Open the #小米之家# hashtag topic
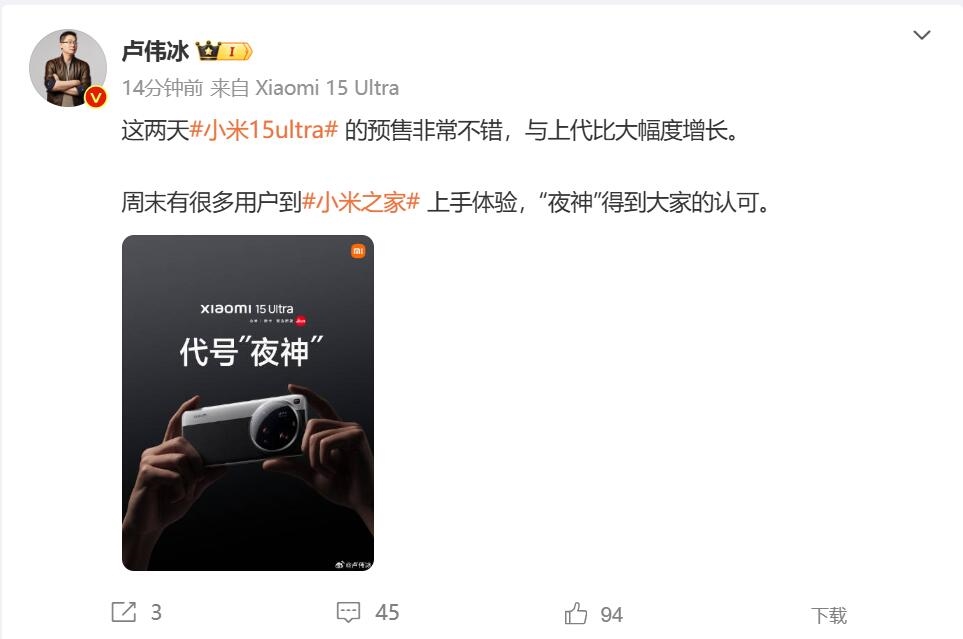The width and height of the screenshot is (963, 639). tap(361, 202)
